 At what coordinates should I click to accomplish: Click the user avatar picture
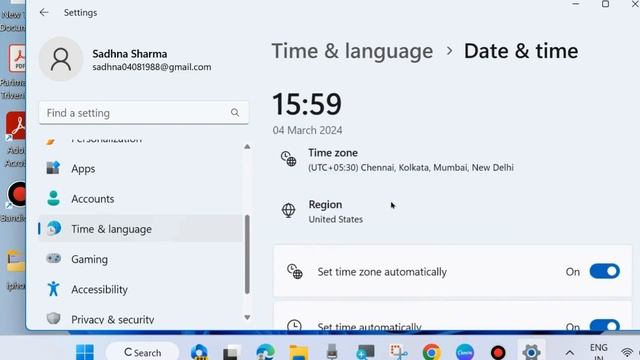point(61,60)
